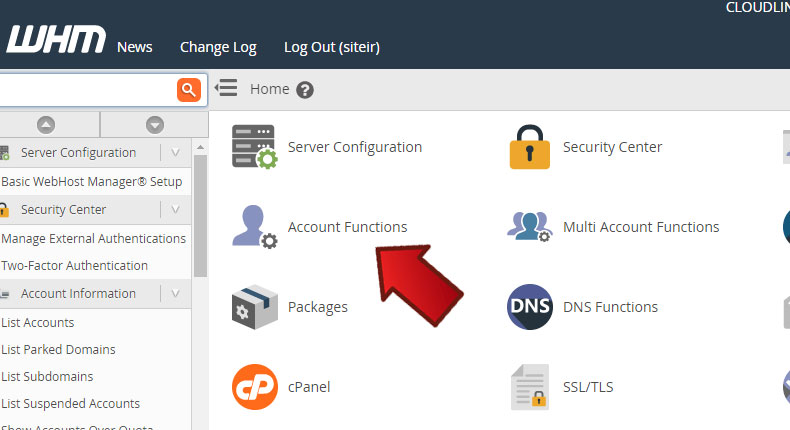This screenshot has width=790, height=430.
Task: Collapse the Security Center sidebar section
Action: (175, 210)
